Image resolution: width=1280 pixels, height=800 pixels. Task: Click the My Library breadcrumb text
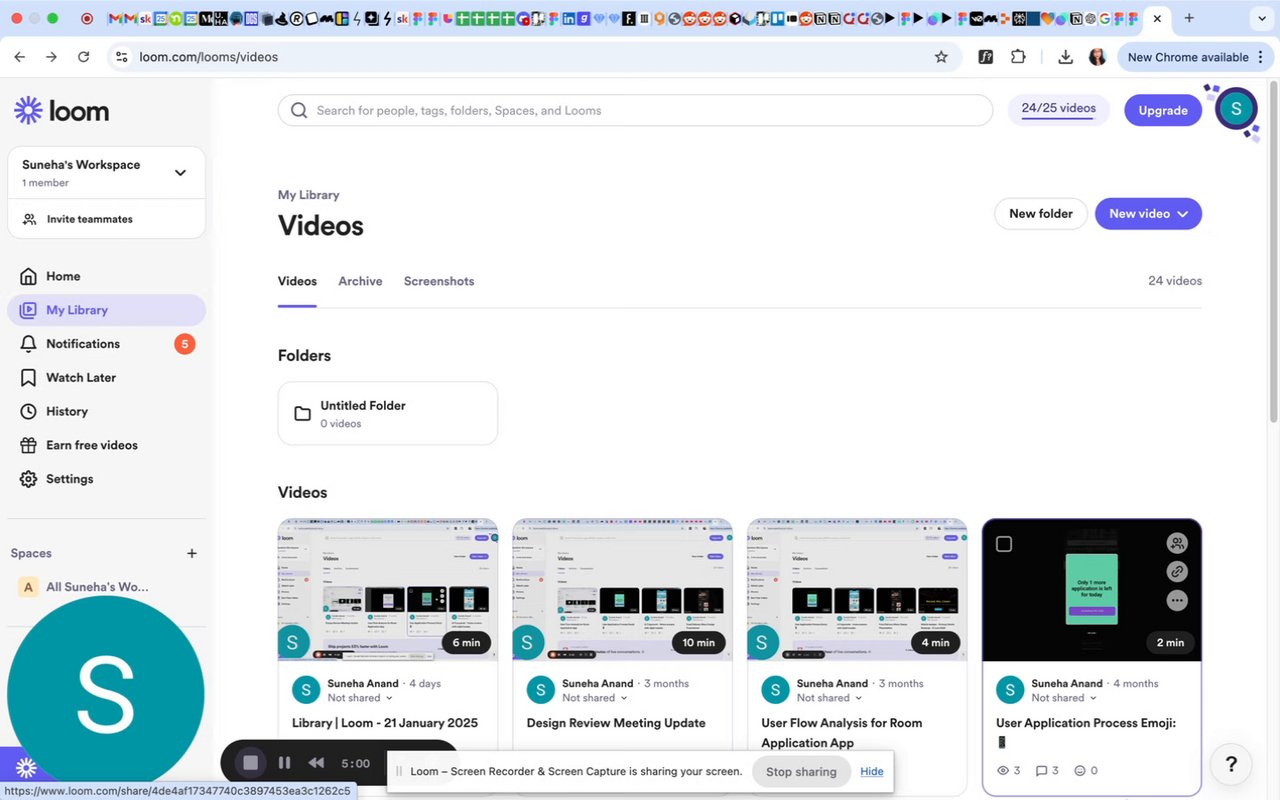tap(309, 195)
